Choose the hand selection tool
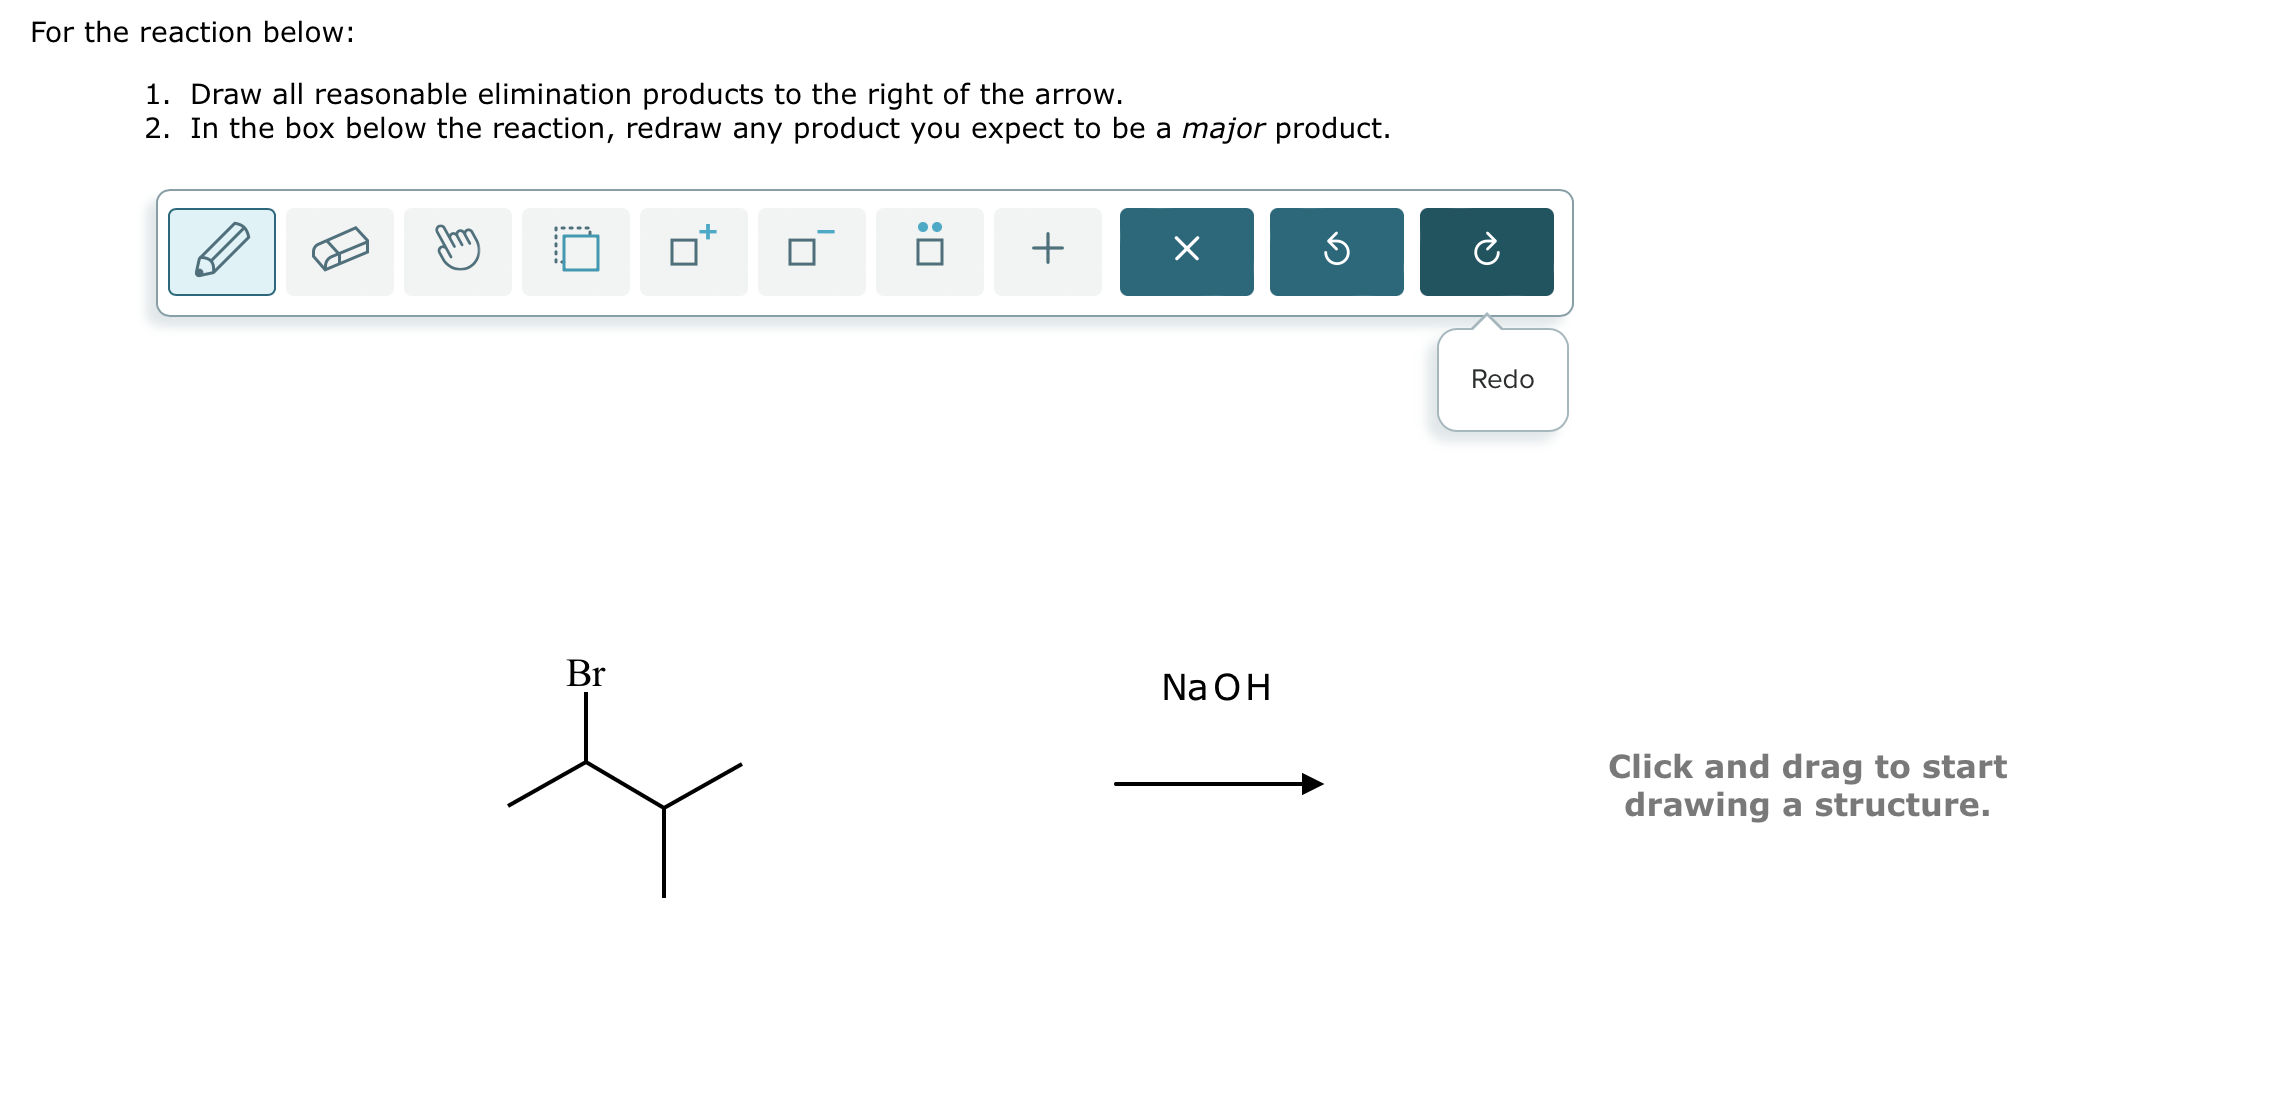Image resolution: width=2284 pixels, height=1107 pixels. pyautogui.click(x=457, y=250)
